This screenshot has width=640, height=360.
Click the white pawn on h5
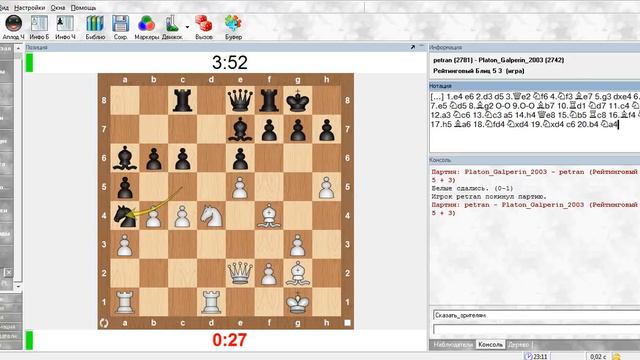point(327,187)
